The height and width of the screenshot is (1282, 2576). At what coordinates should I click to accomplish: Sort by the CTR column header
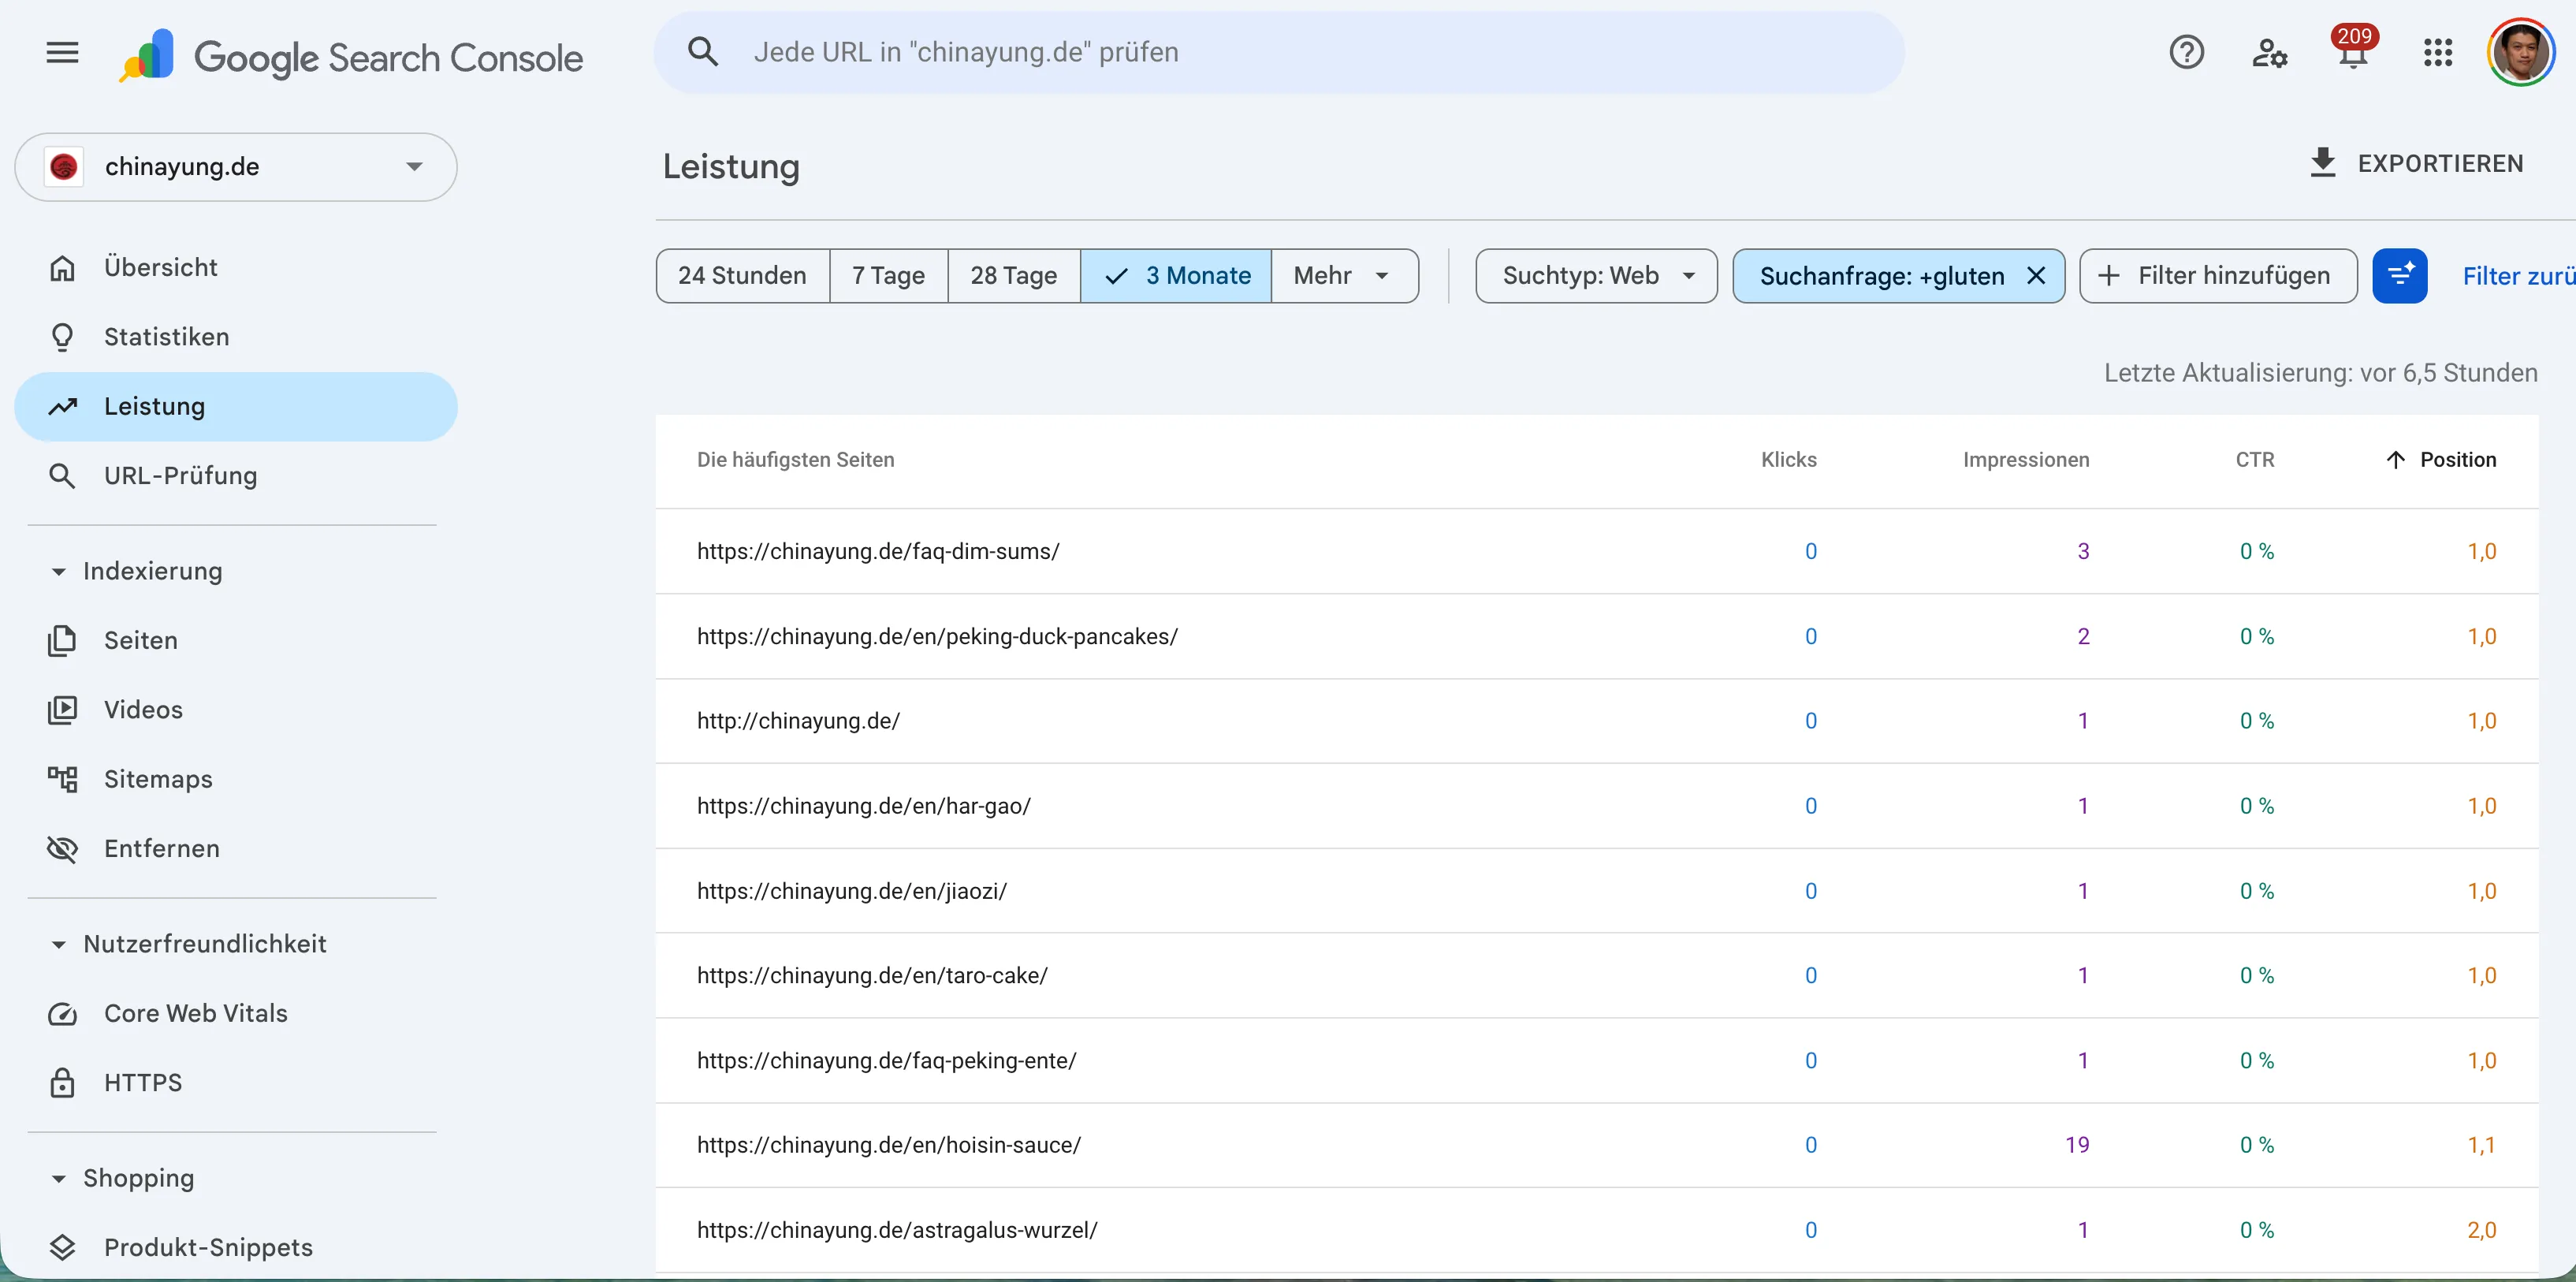[2255, 460]
